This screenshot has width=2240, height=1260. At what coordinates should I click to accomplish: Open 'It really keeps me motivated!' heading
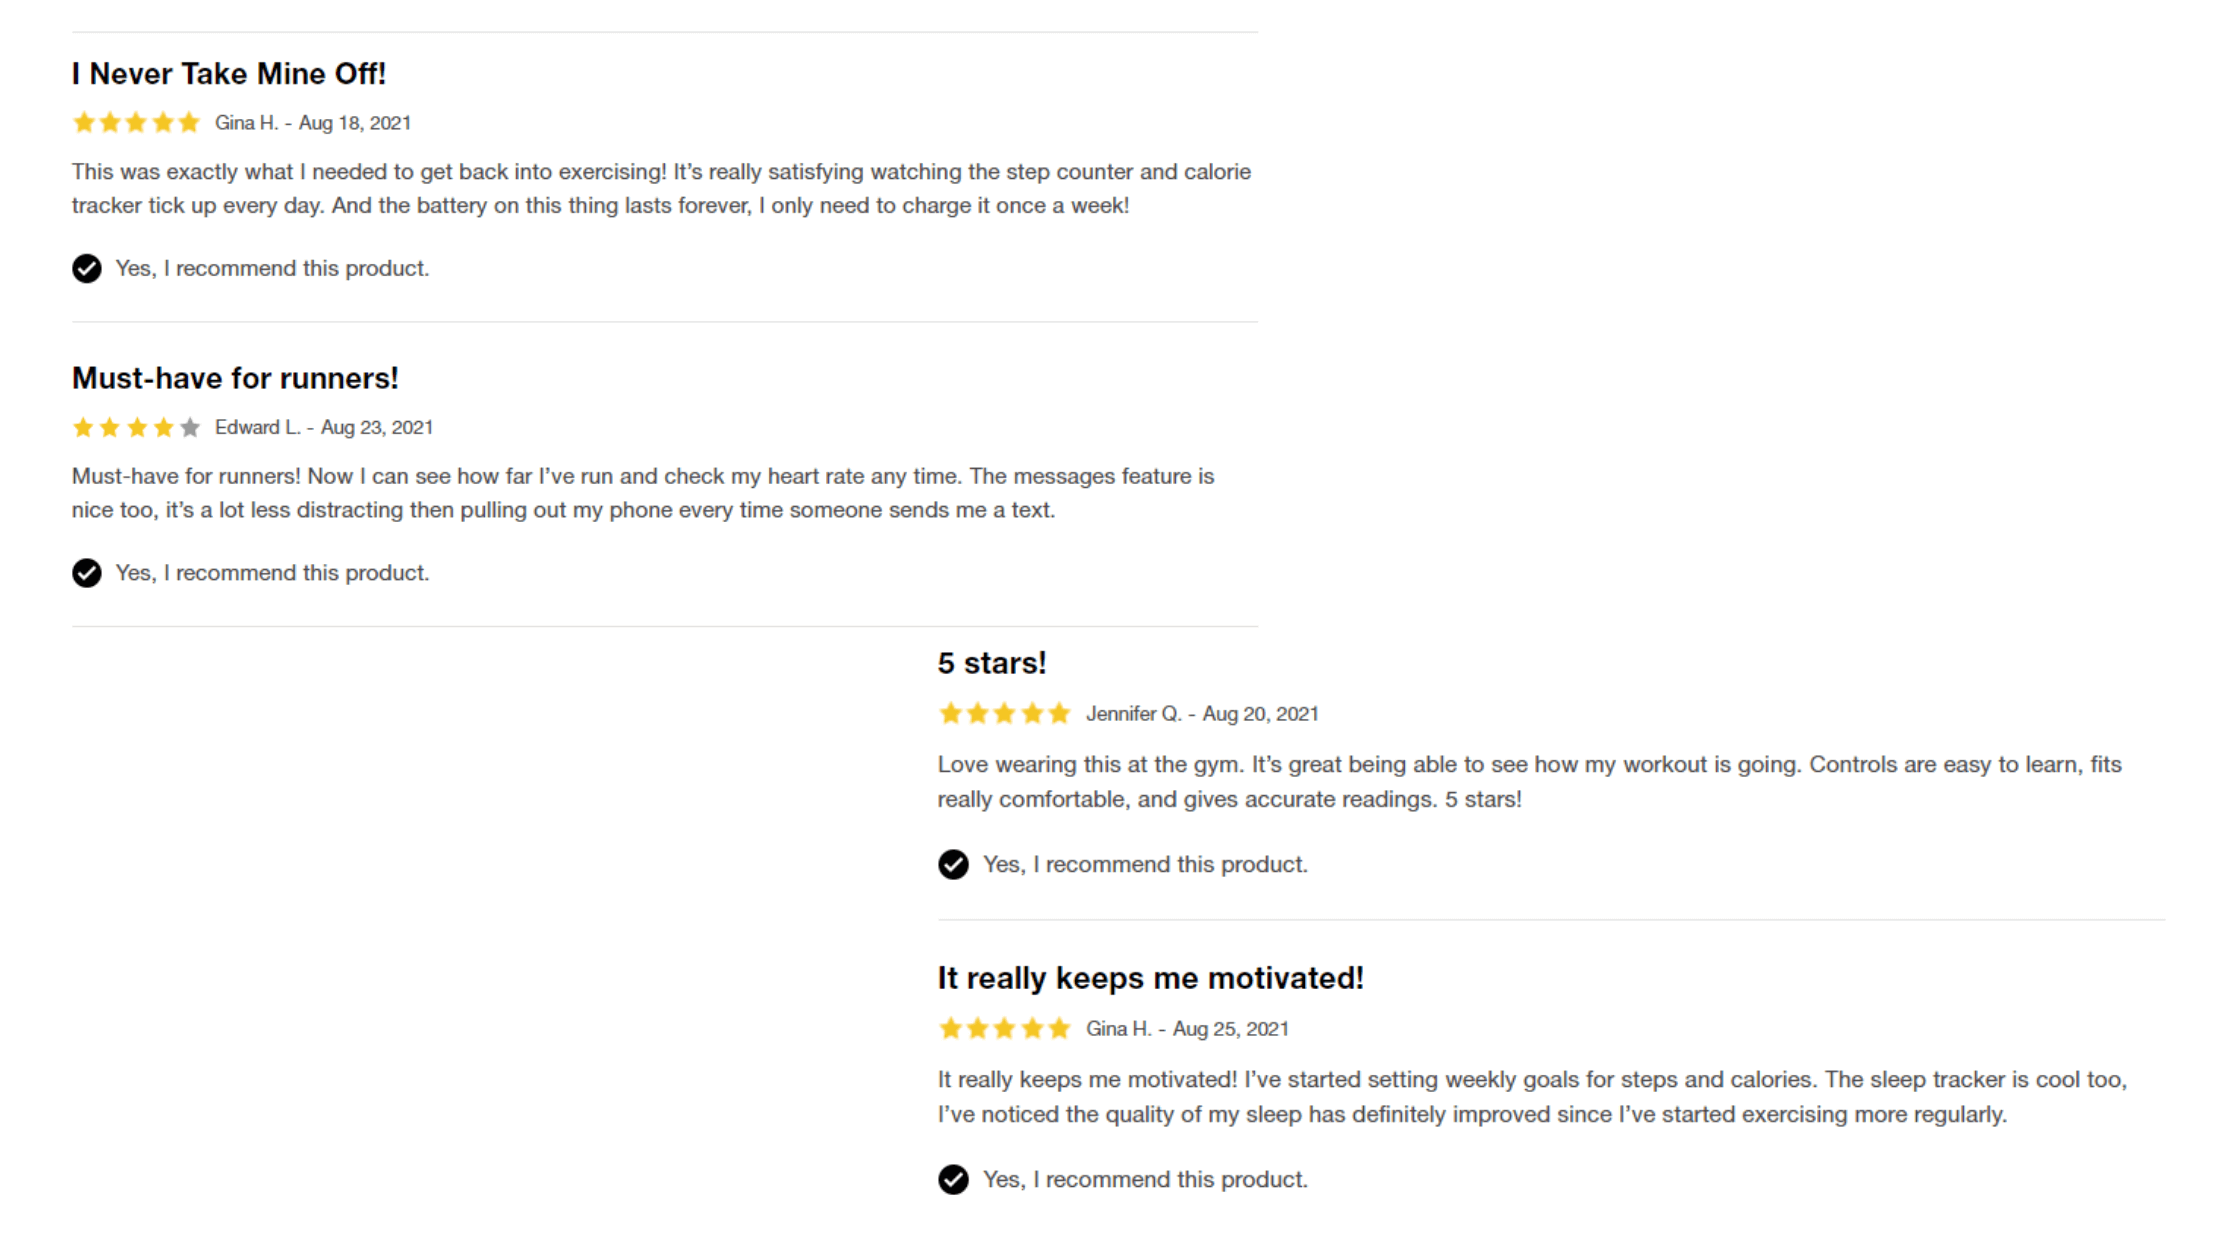click(1150, 978)
